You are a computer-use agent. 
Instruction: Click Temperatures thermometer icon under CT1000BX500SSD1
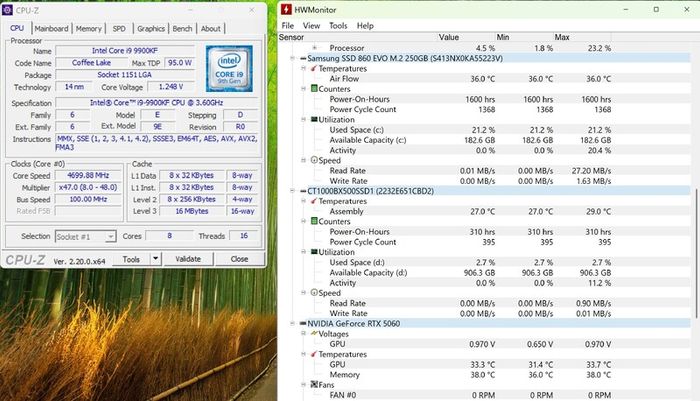coord(314,201)
